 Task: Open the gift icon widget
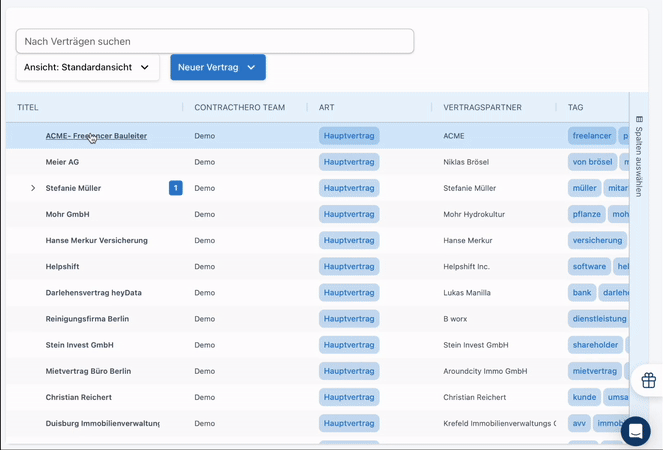648,380
